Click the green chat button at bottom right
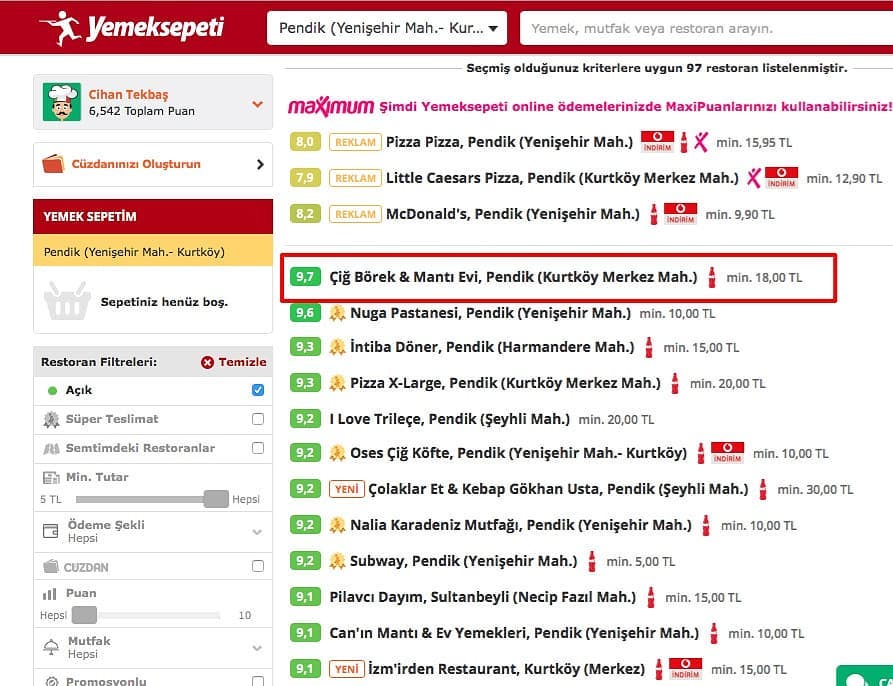Image resolution: width=893 pixels, height=686 pixels. [866, 676]
